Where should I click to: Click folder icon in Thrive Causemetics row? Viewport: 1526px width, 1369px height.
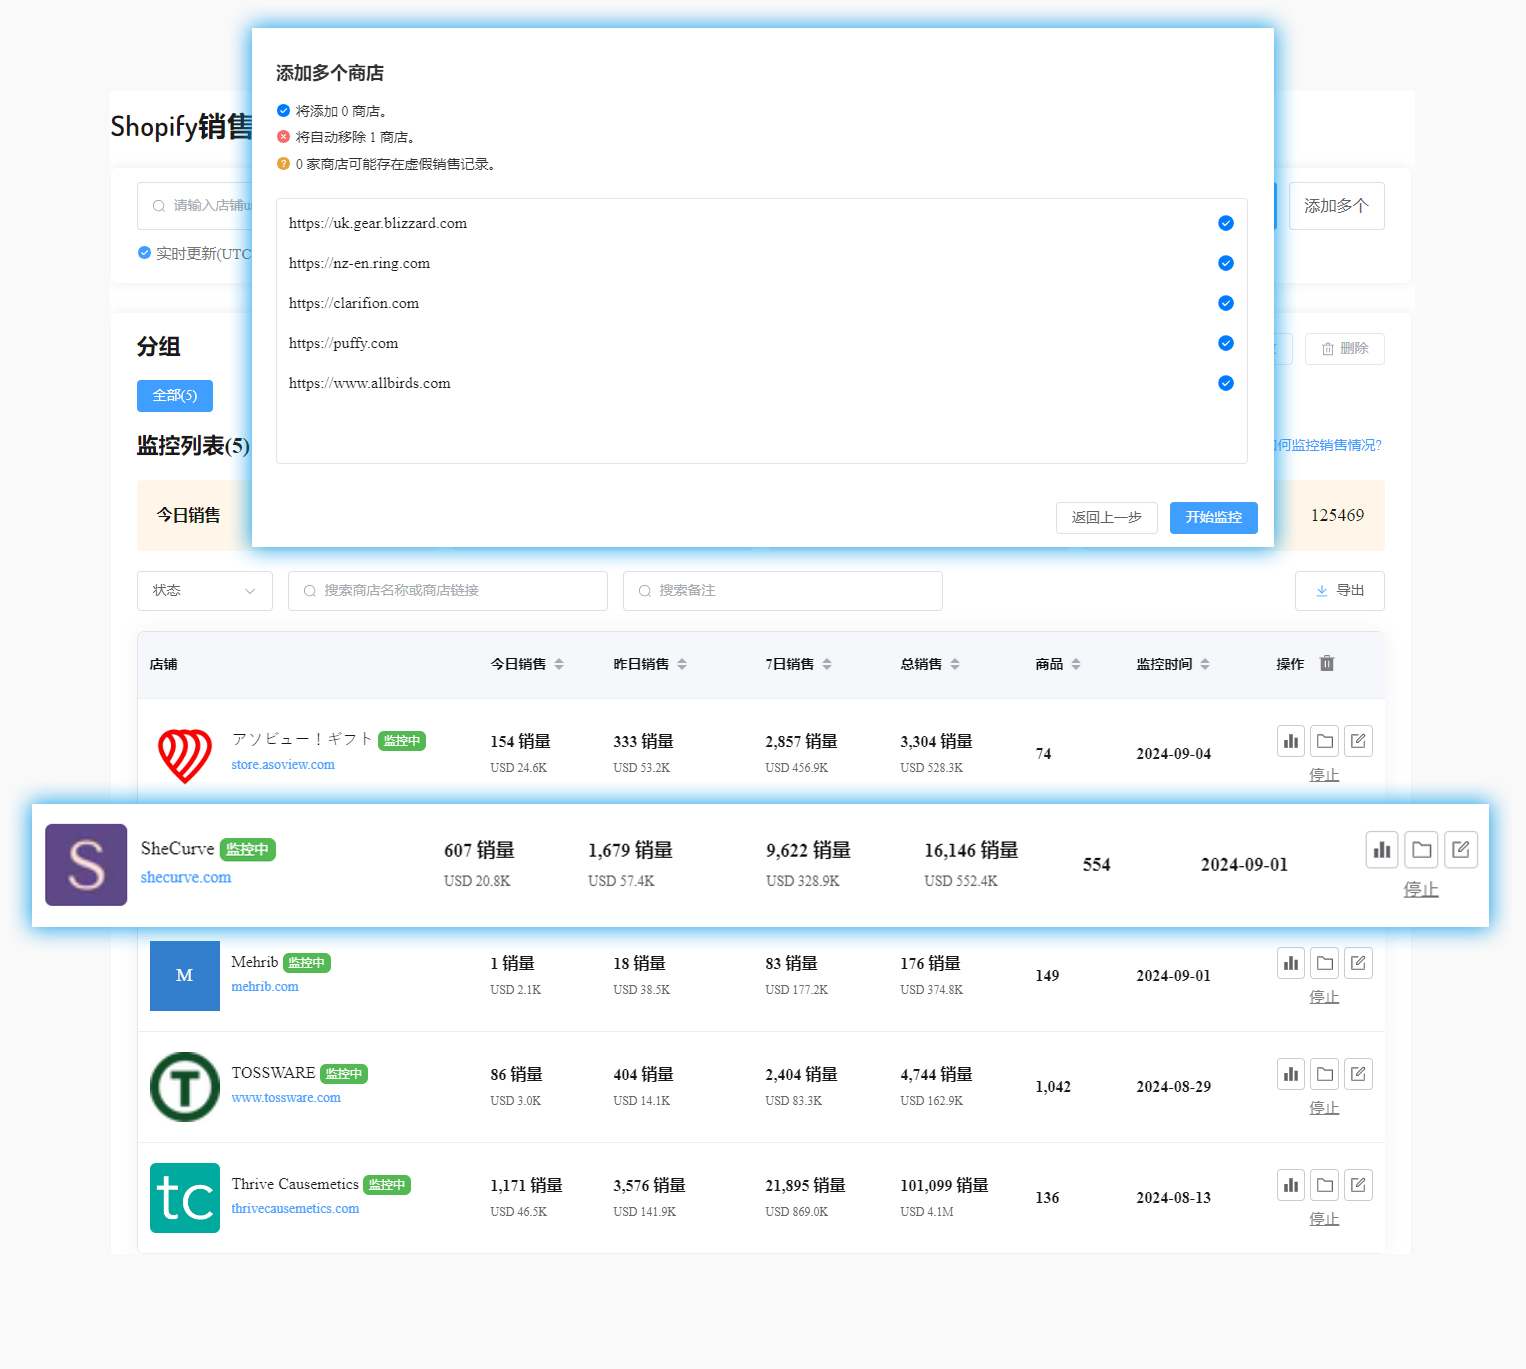1325,1185
